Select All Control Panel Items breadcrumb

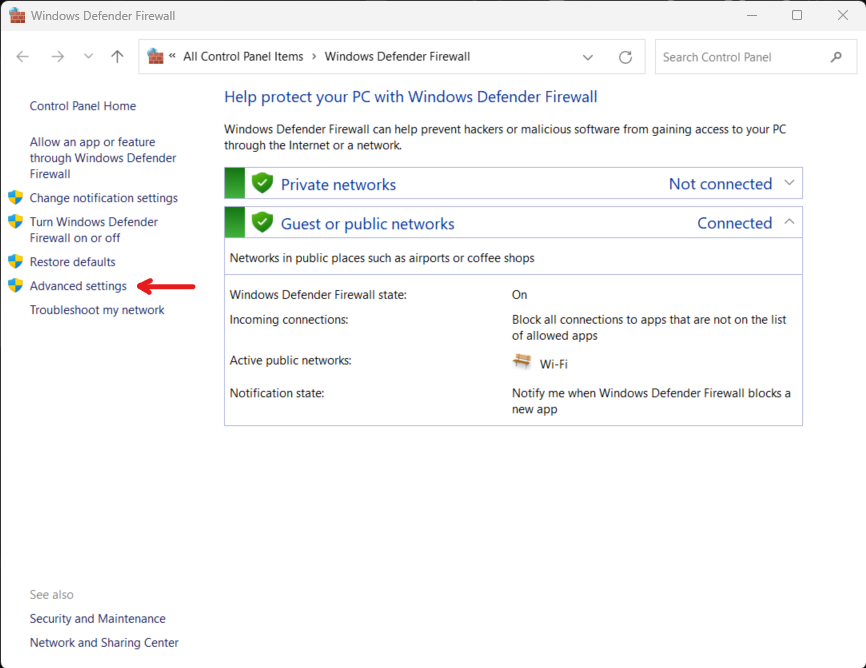(x=243, y=56)
